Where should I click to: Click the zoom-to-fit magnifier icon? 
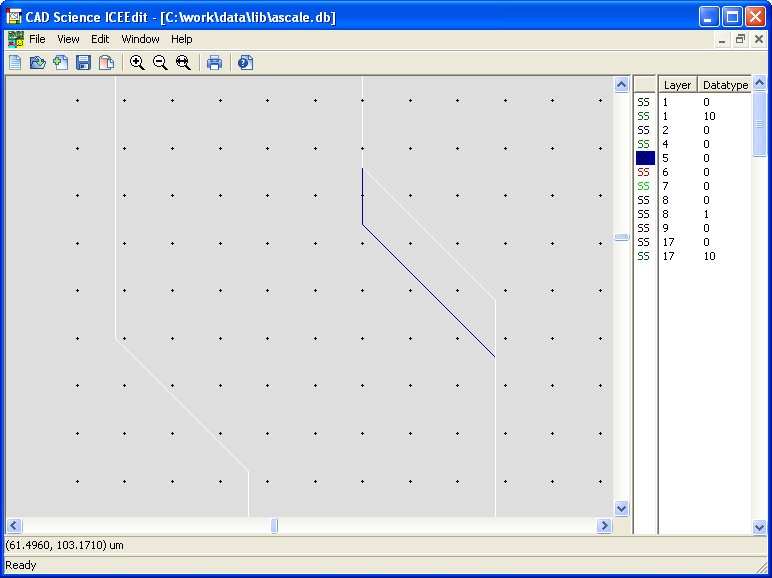183,63
